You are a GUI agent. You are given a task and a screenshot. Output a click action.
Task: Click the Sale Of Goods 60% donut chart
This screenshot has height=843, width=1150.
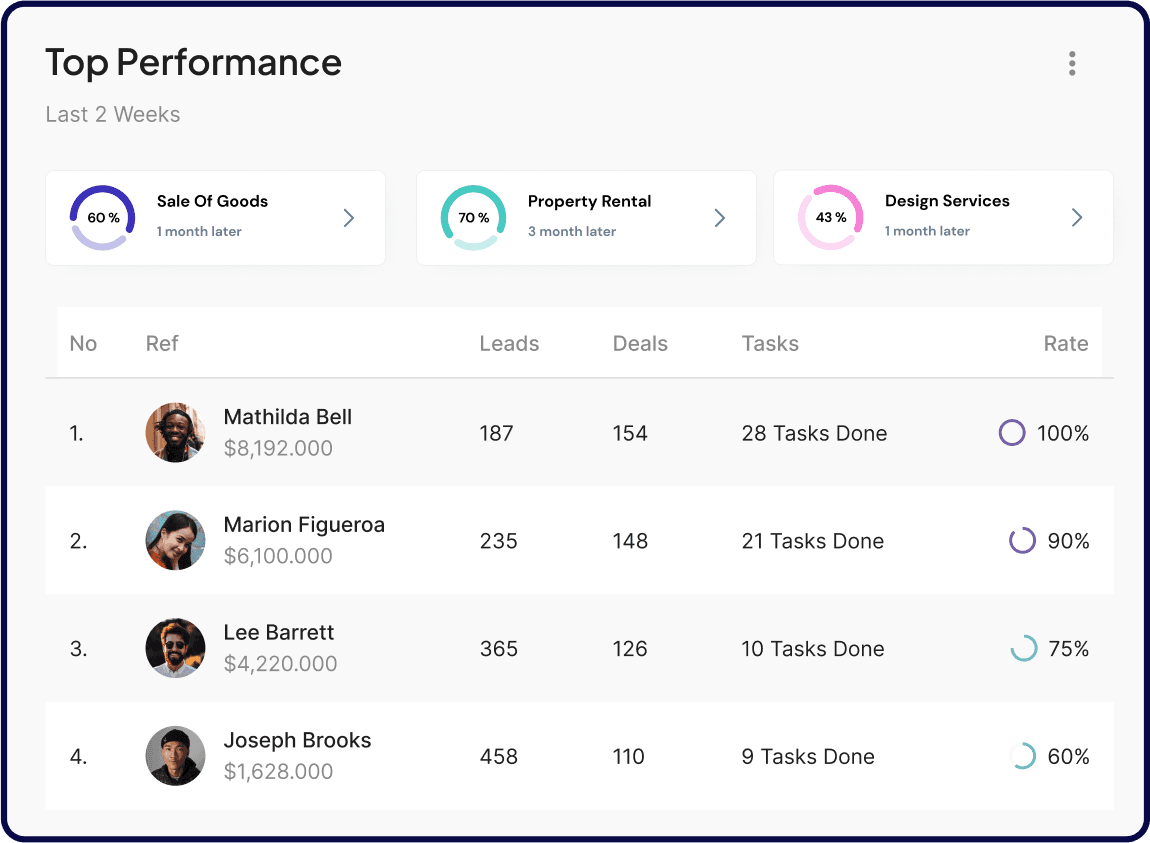(x=102, y=218)
